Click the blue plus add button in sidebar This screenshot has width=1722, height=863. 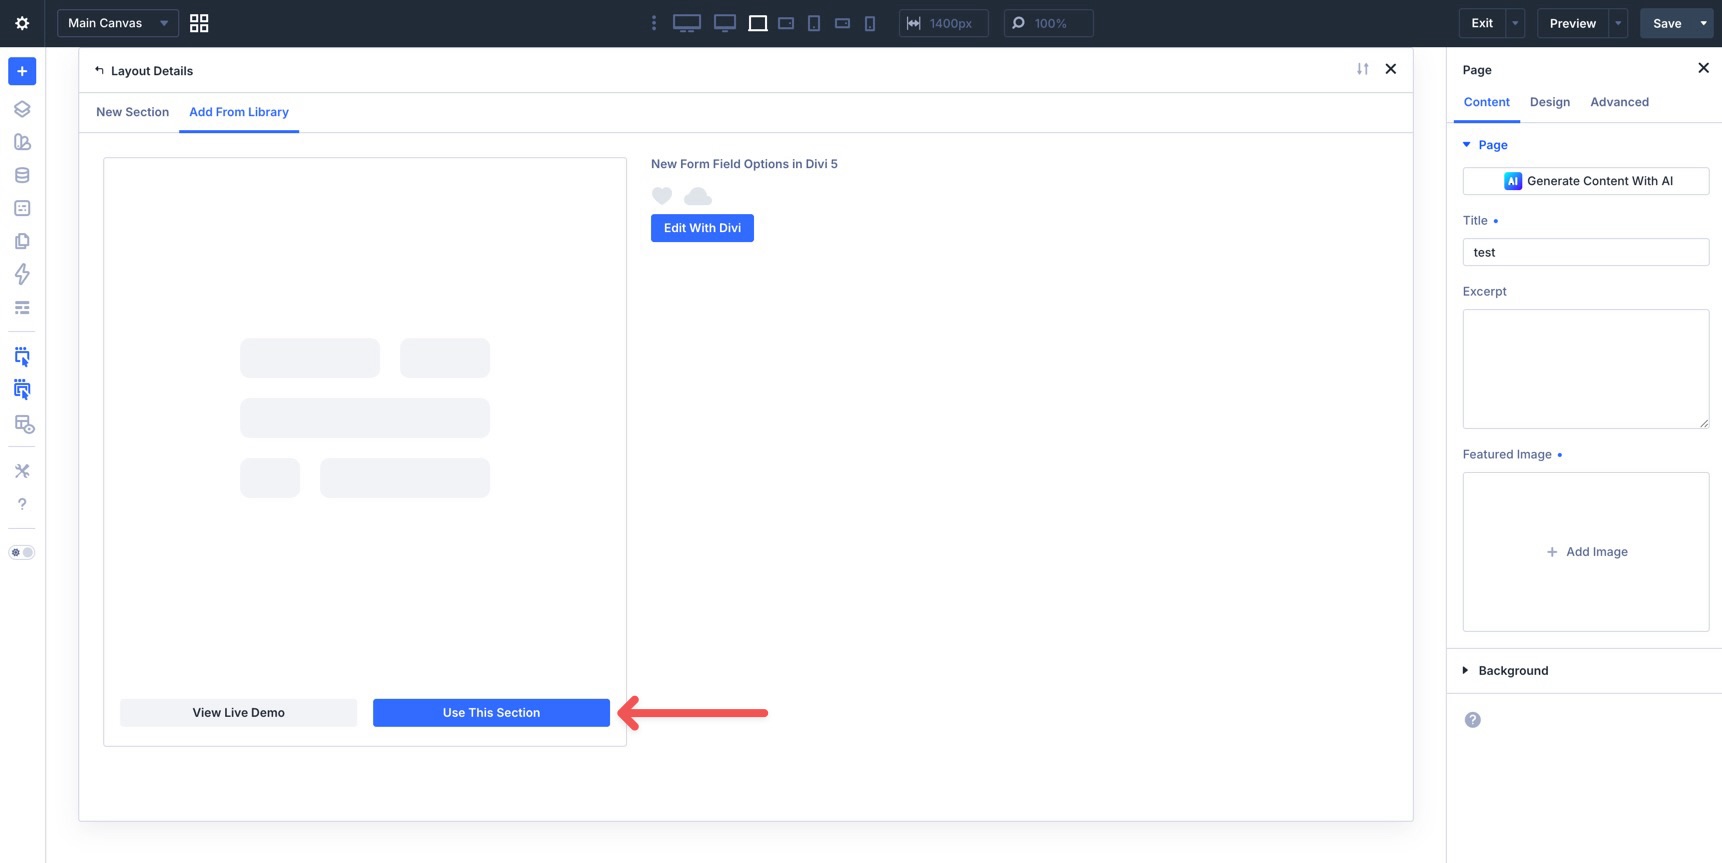22,71
